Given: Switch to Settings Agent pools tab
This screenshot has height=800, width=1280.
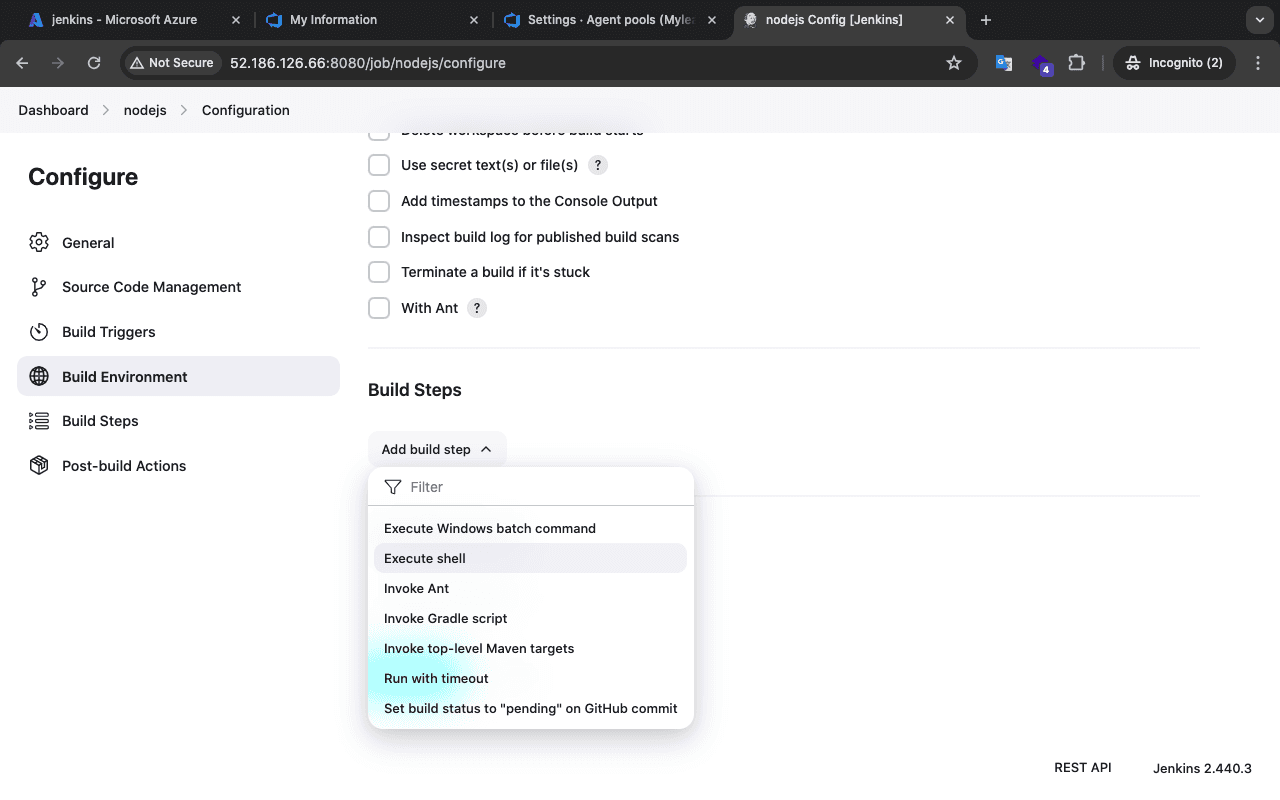Looking at the screenshot, I should point(610,20).
